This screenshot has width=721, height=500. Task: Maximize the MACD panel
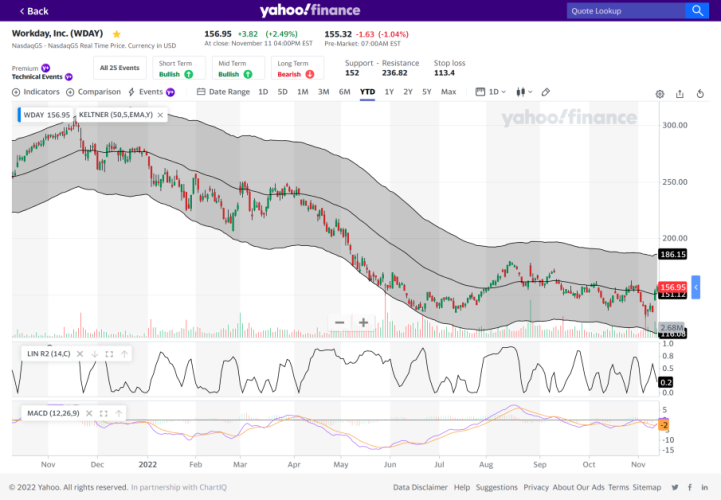tap(103, 414)
